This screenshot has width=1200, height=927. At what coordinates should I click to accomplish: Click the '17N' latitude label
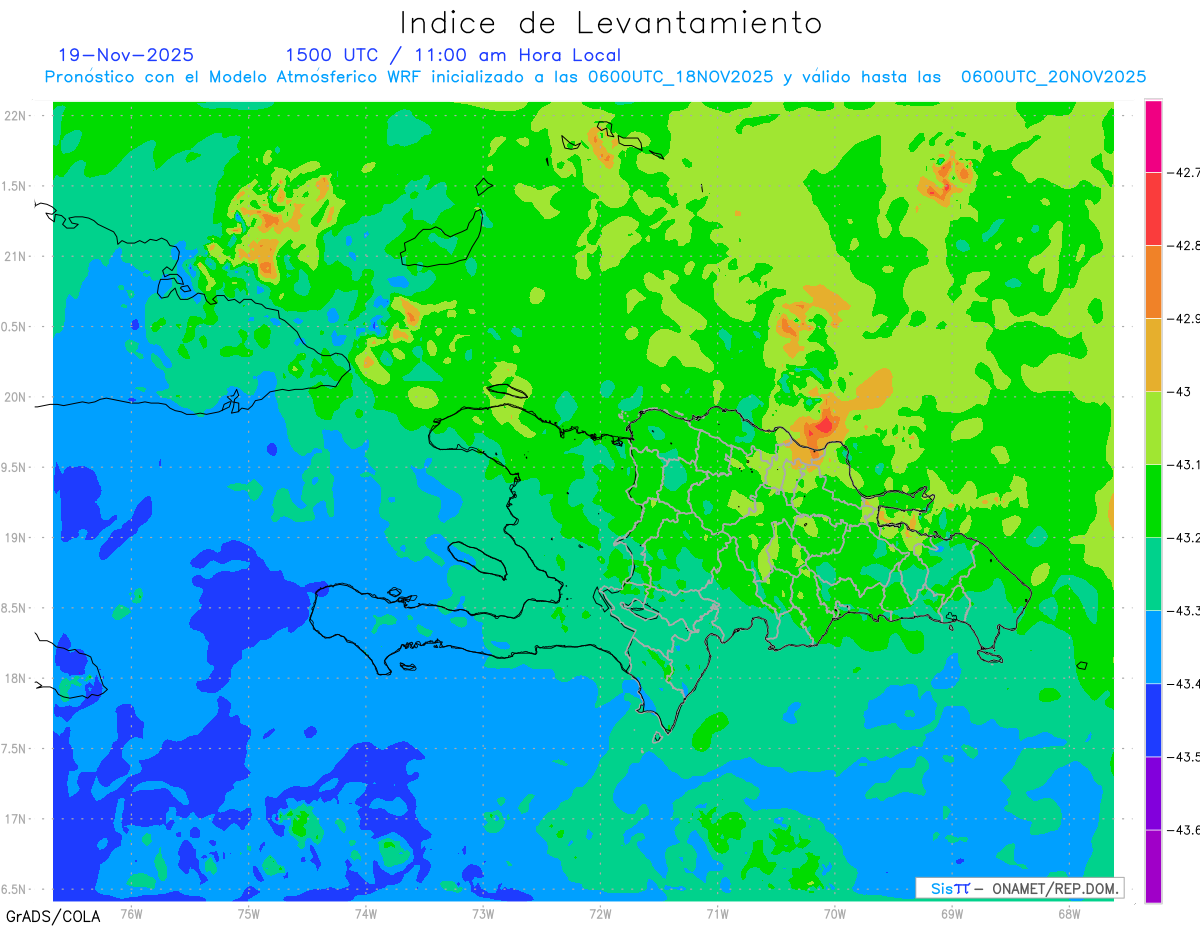pyautogui.click(x=15, y=820)
